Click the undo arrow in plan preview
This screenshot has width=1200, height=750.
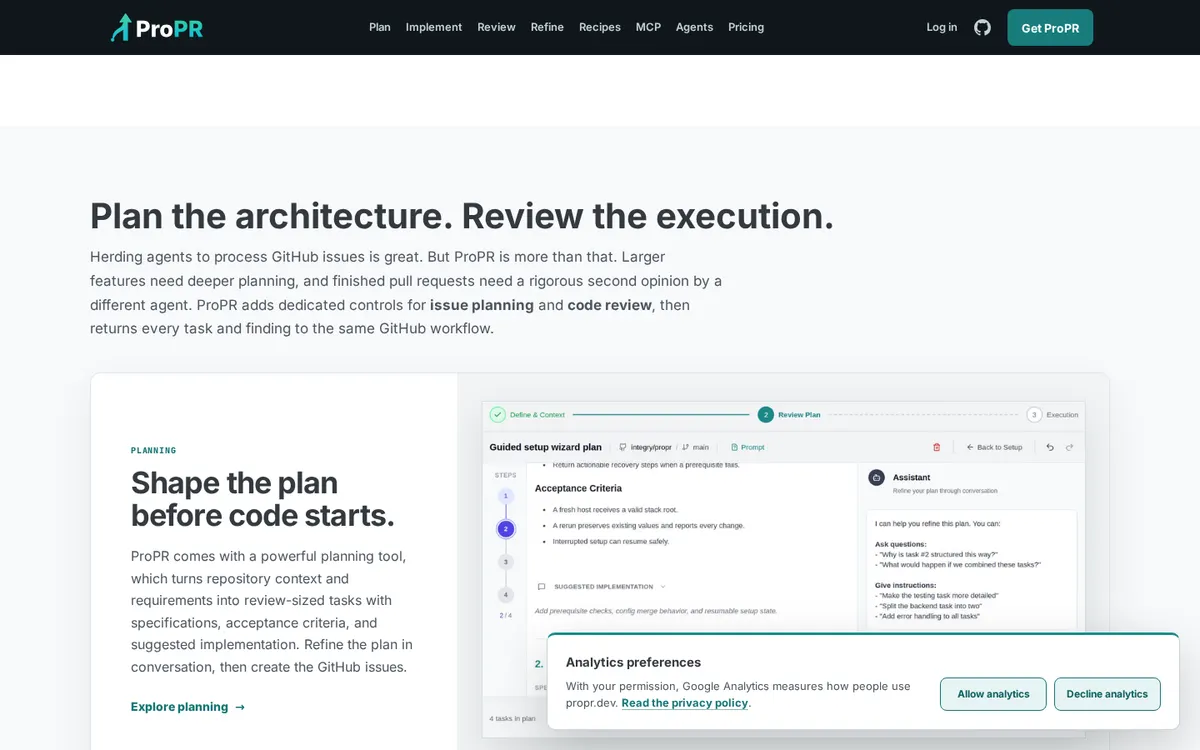1050,447
